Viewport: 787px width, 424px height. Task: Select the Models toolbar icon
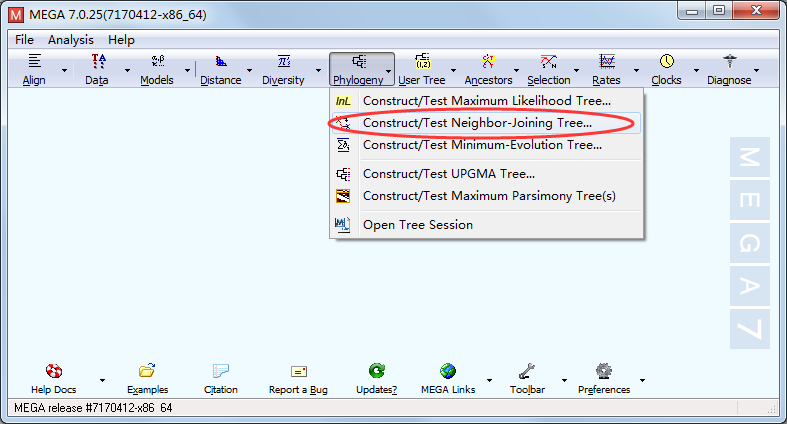[158, 61]
